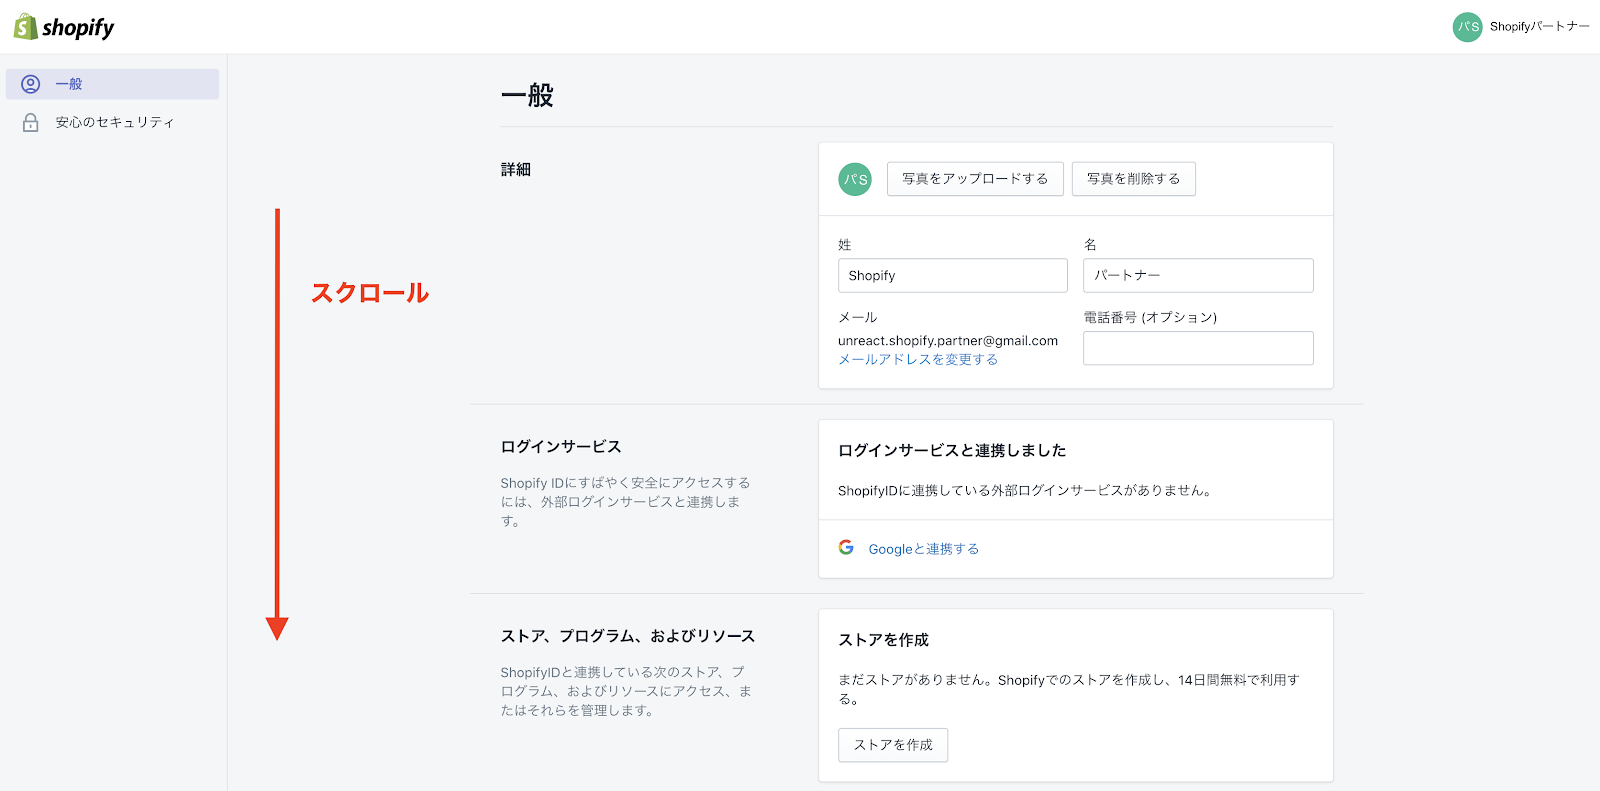Focus the 名 field containing パートナー

tap(1197, 276)
